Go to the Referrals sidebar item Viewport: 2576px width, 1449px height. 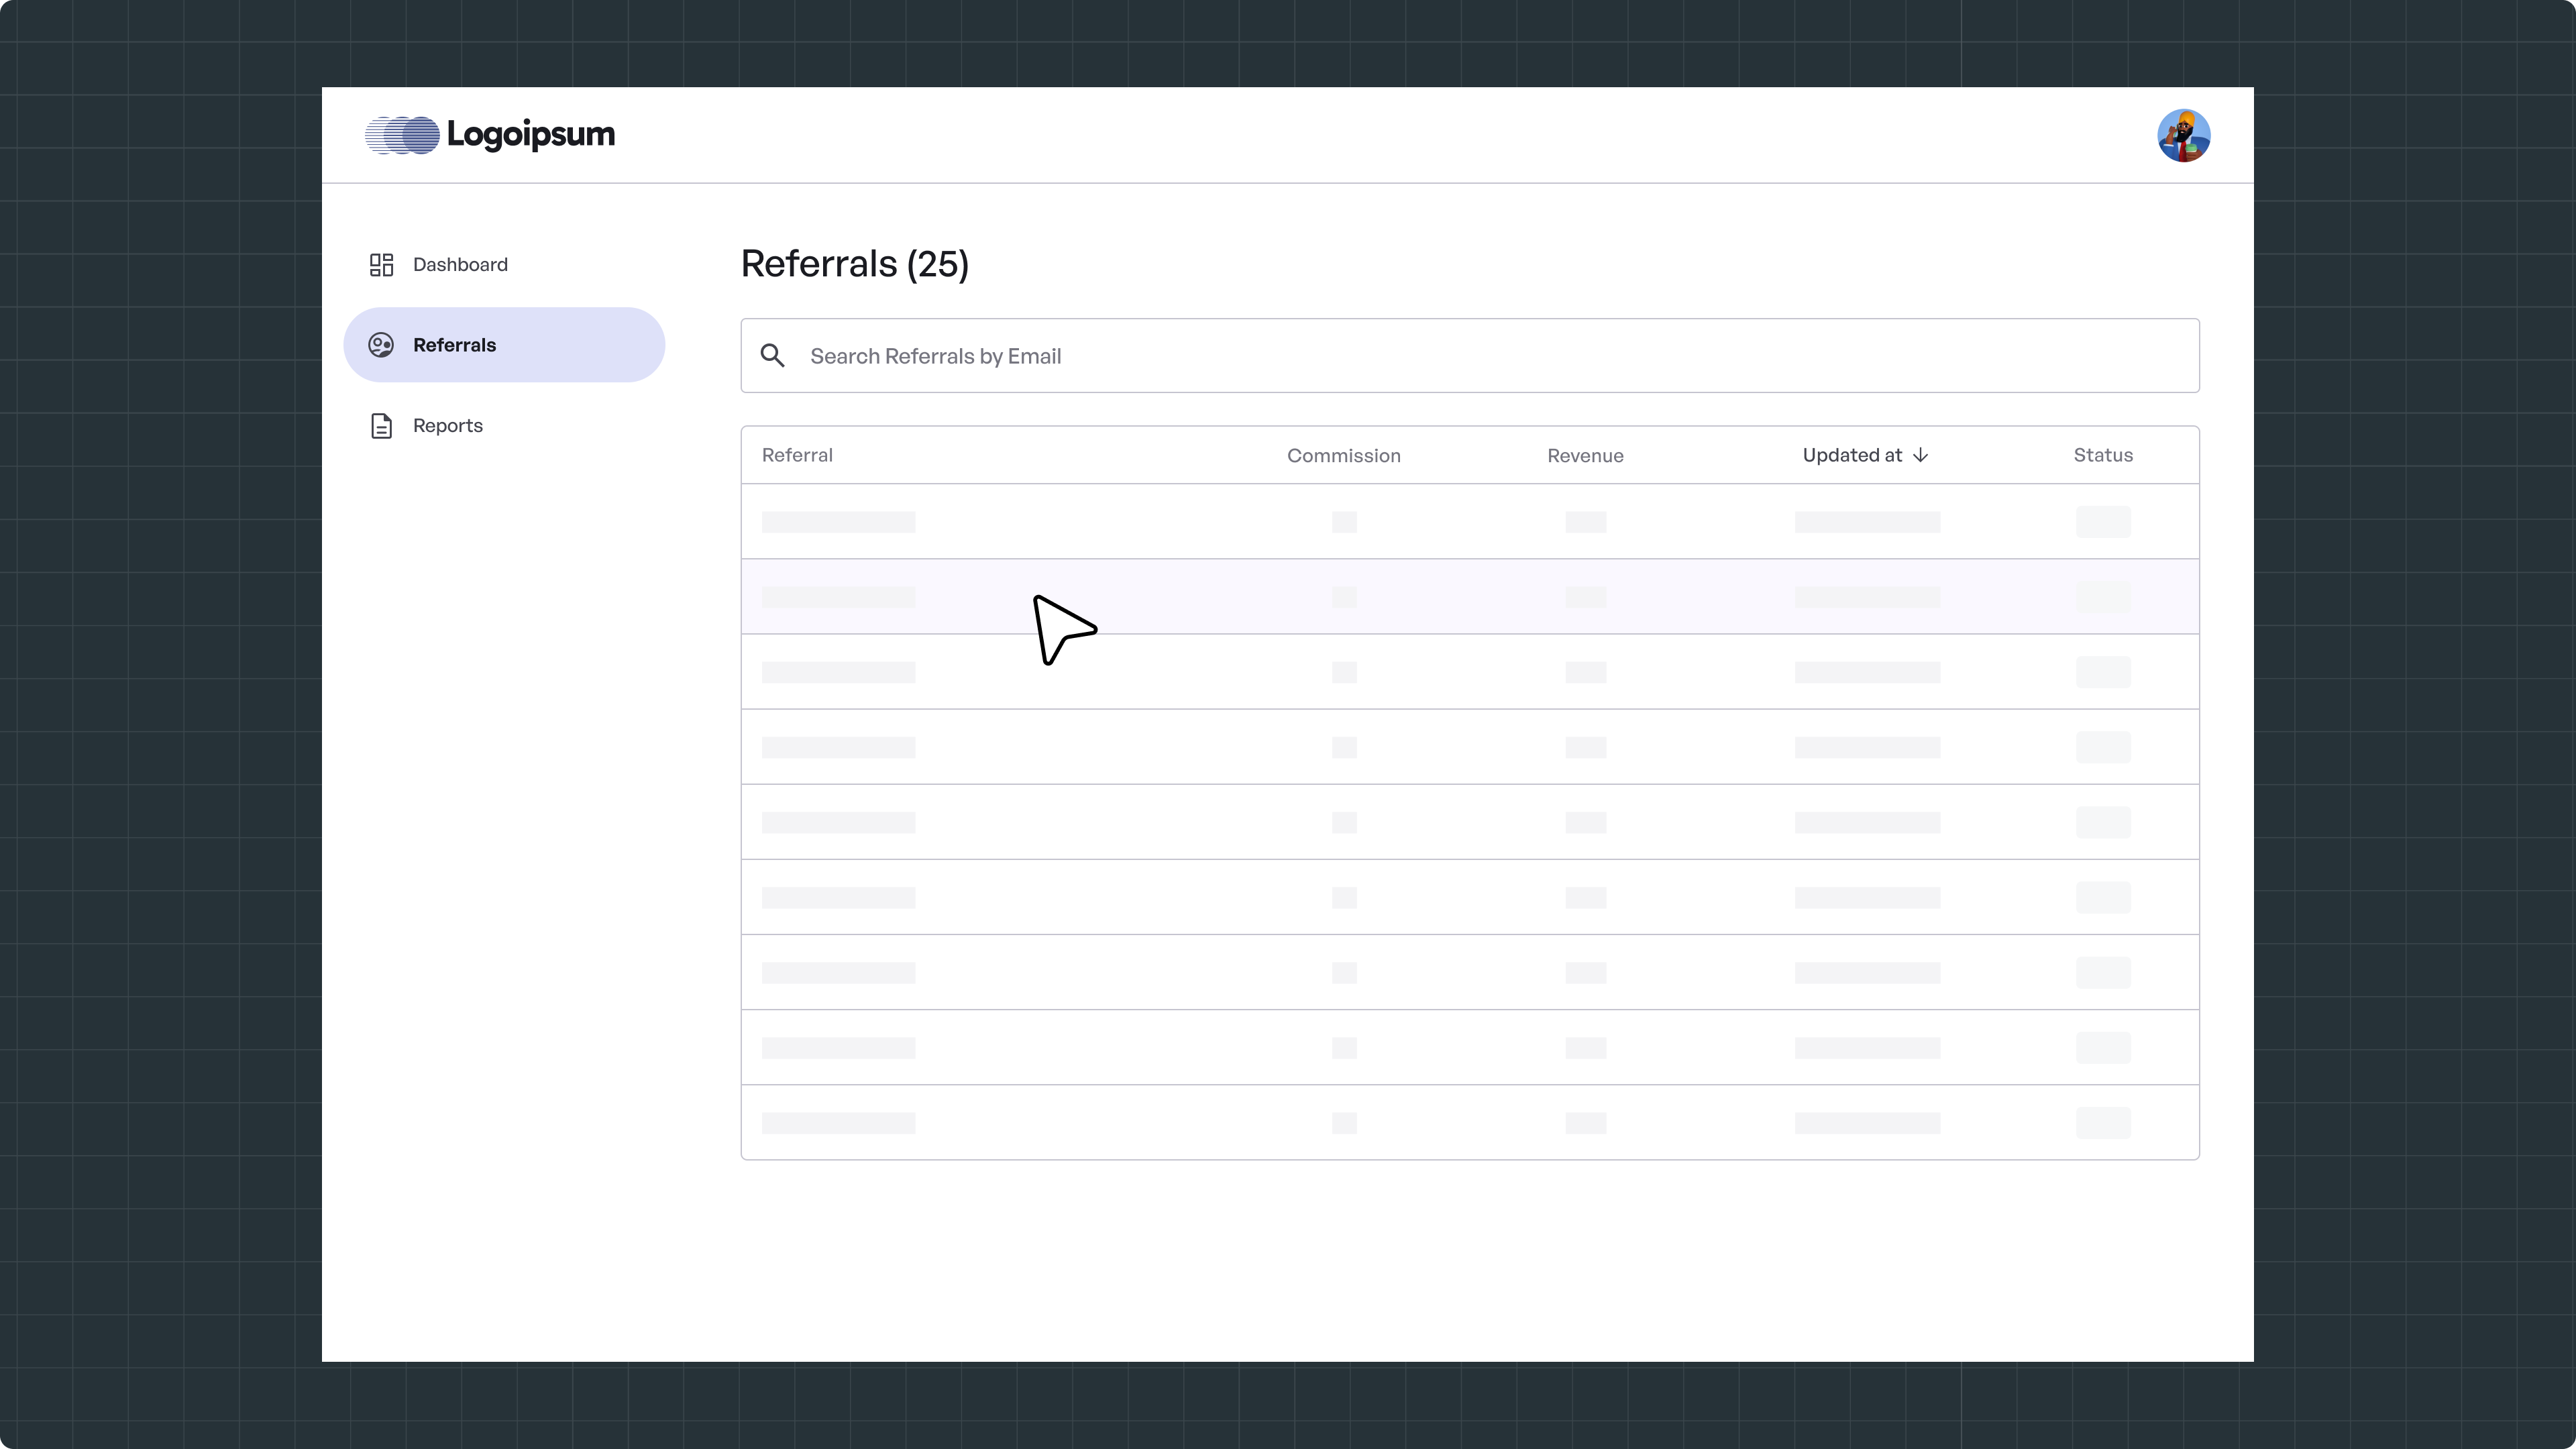click(x=454, y=345)
